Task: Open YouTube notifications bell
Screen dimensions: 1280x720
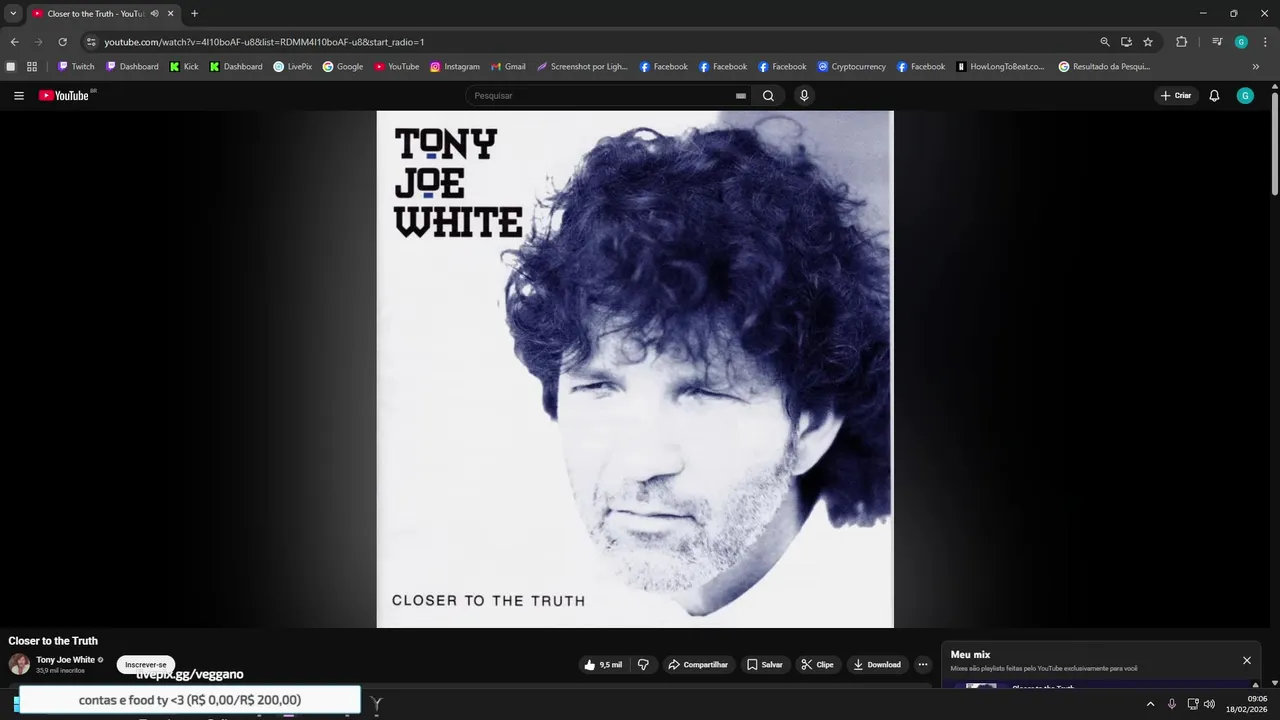Action: pyautogui.click(x=1214, y=96)
